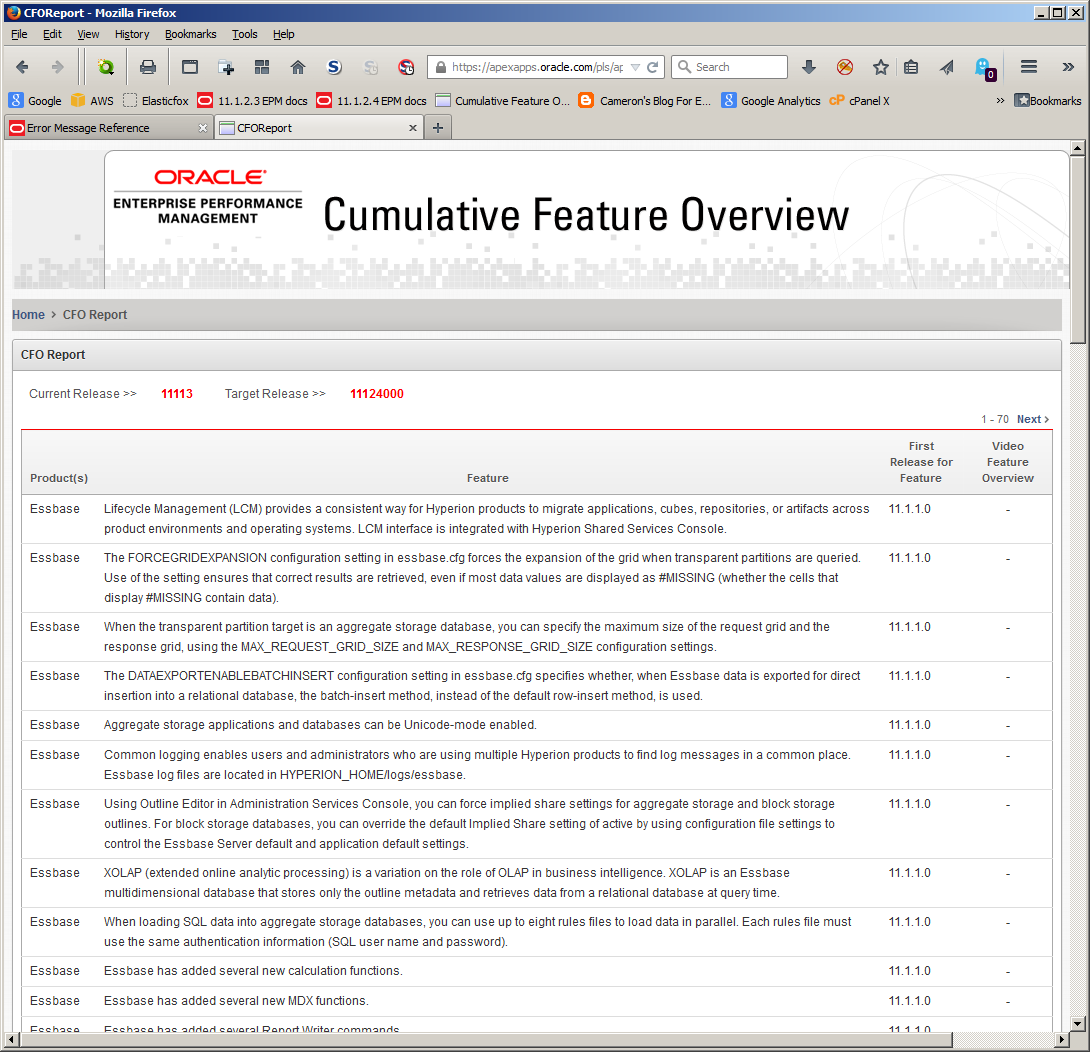Open Cumulative Feature O... bookmark
This screenshot has height=1052, width=1090.
(503, 101)
